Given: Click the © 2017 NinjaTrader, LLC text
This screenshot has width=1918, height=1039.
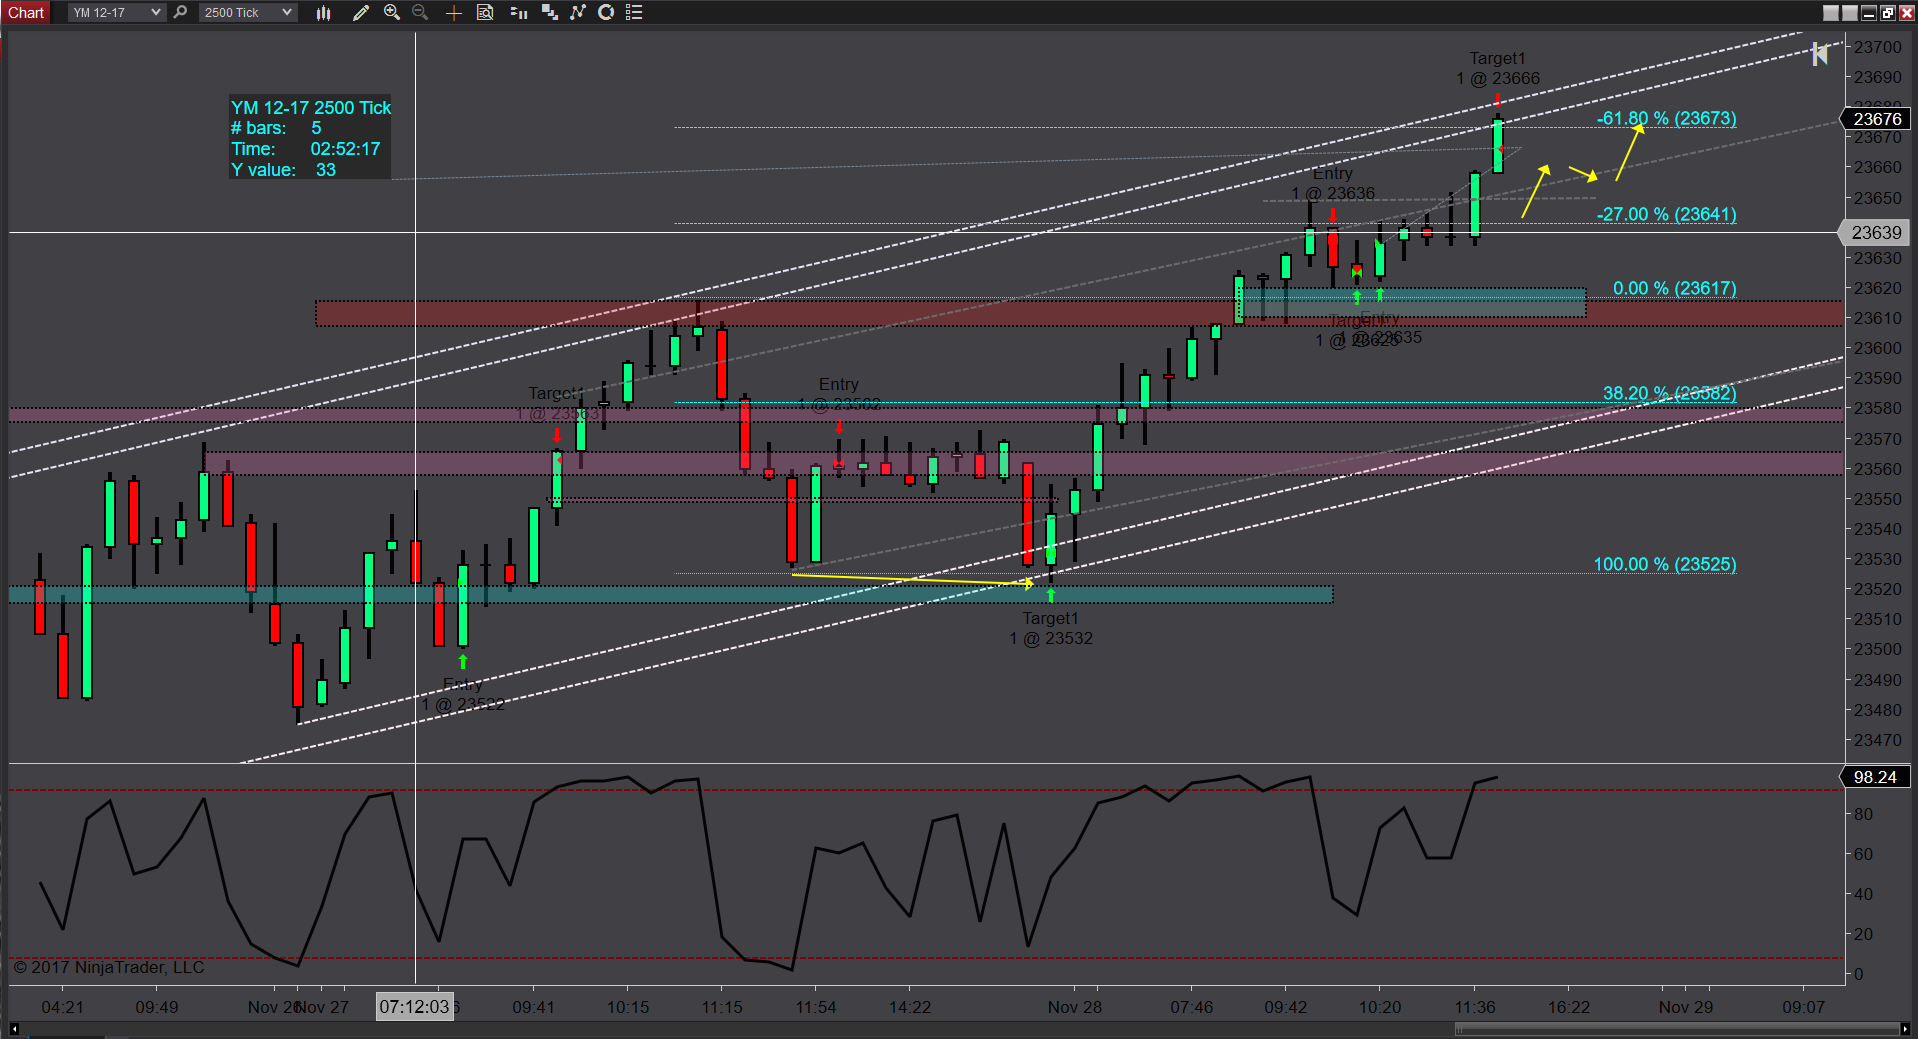Looking at the screenshot, I should click(x=109, y=967).
